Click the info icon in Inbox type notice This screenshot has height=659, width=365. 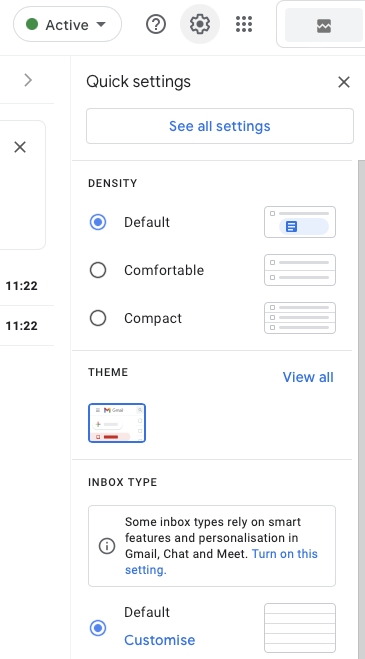(x=107, y=546)
